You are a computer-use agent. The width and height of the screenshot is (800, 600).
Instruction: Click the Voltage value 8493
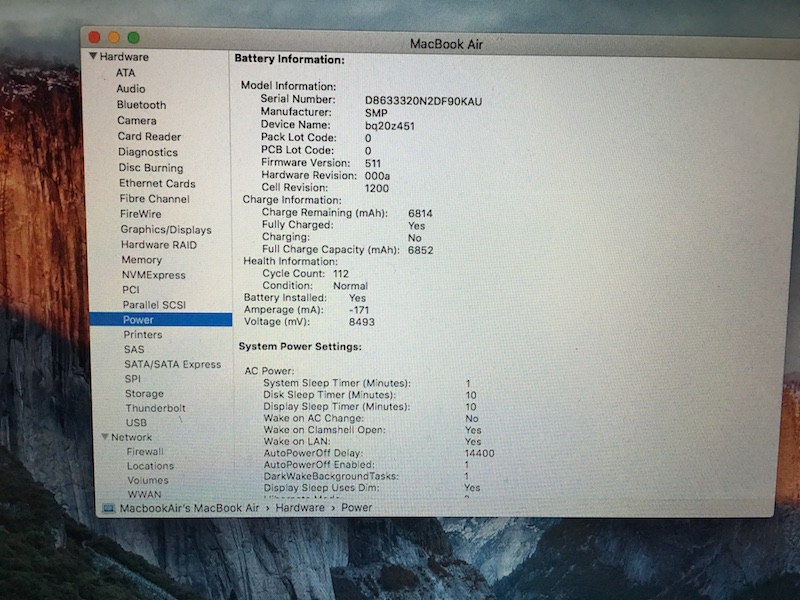(x=362, y=322)
